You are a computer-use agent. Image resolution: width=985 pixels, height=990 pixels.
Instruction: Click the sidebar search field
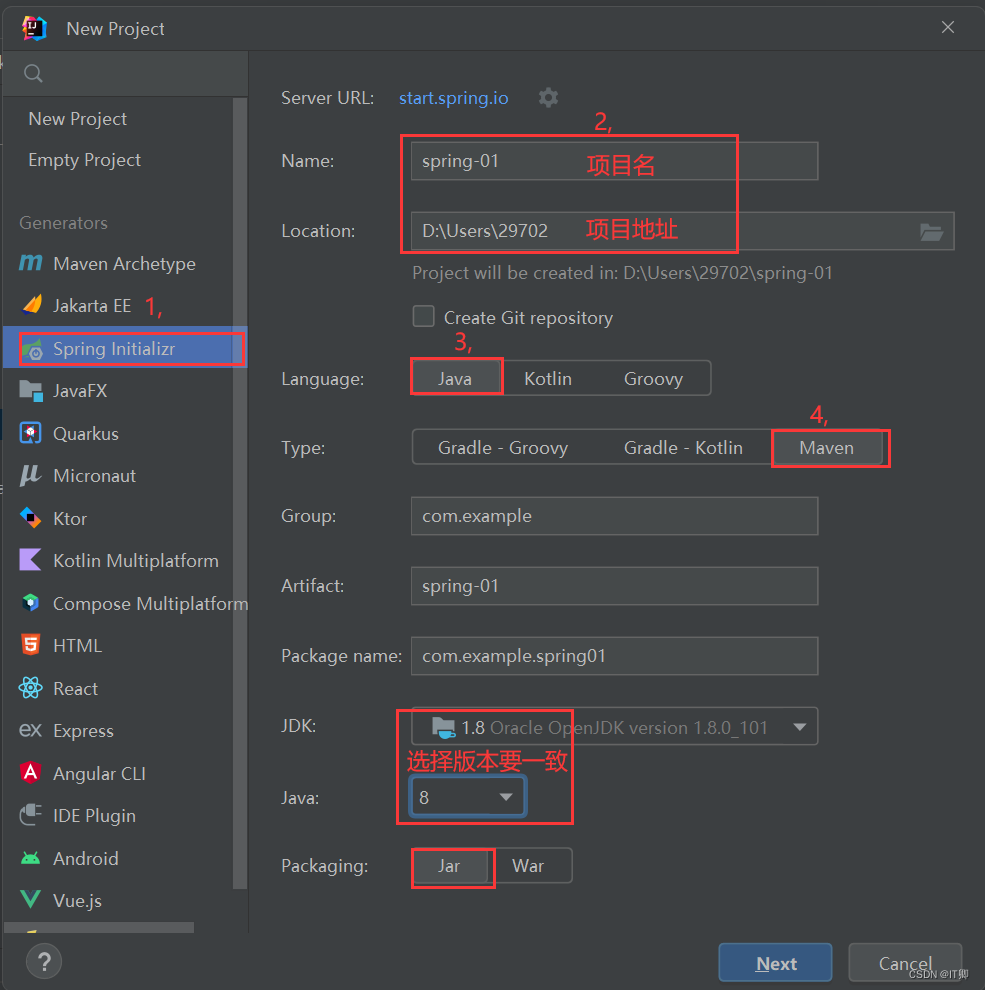coord(126,74)
